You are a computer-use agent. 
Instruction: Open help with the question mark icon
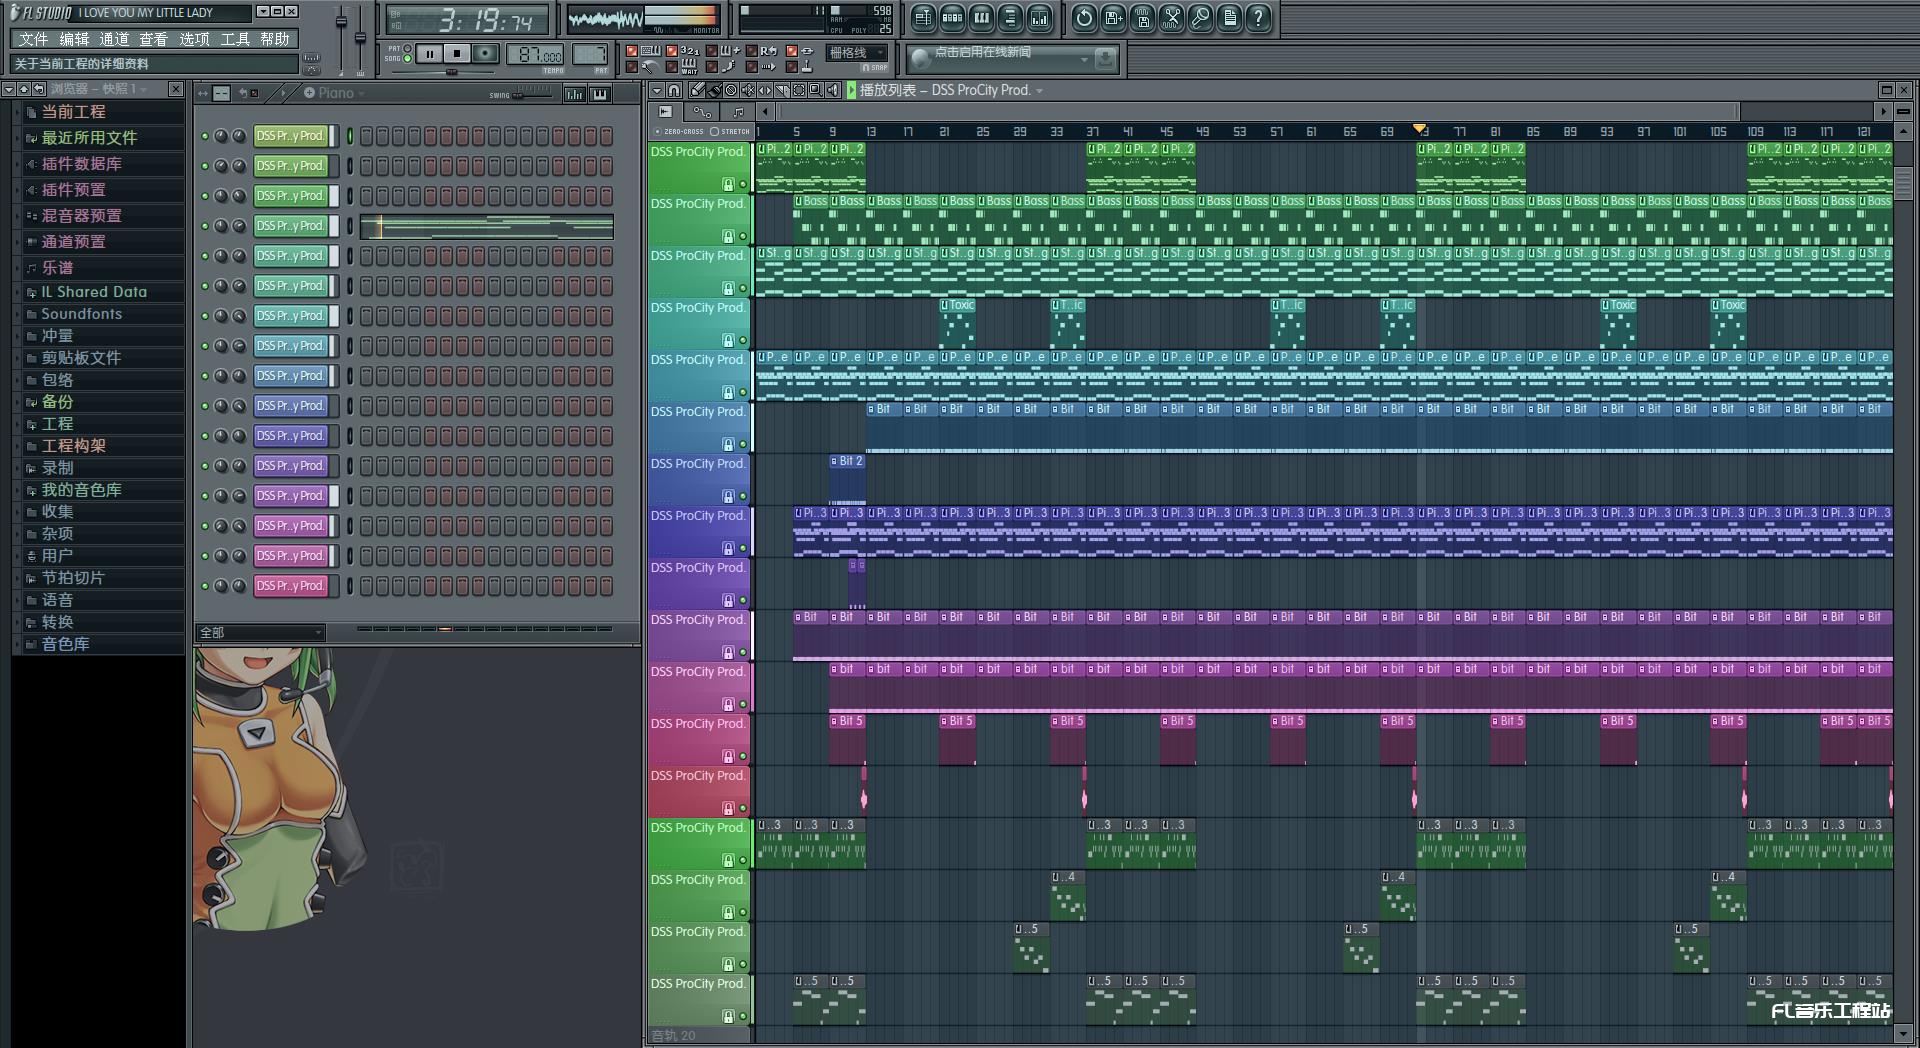tap(1258, 17)
